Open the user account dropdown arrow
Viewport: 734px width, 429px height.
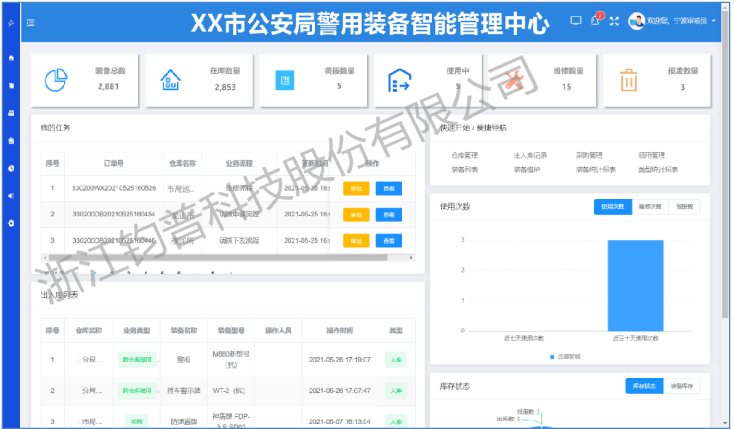713,21
